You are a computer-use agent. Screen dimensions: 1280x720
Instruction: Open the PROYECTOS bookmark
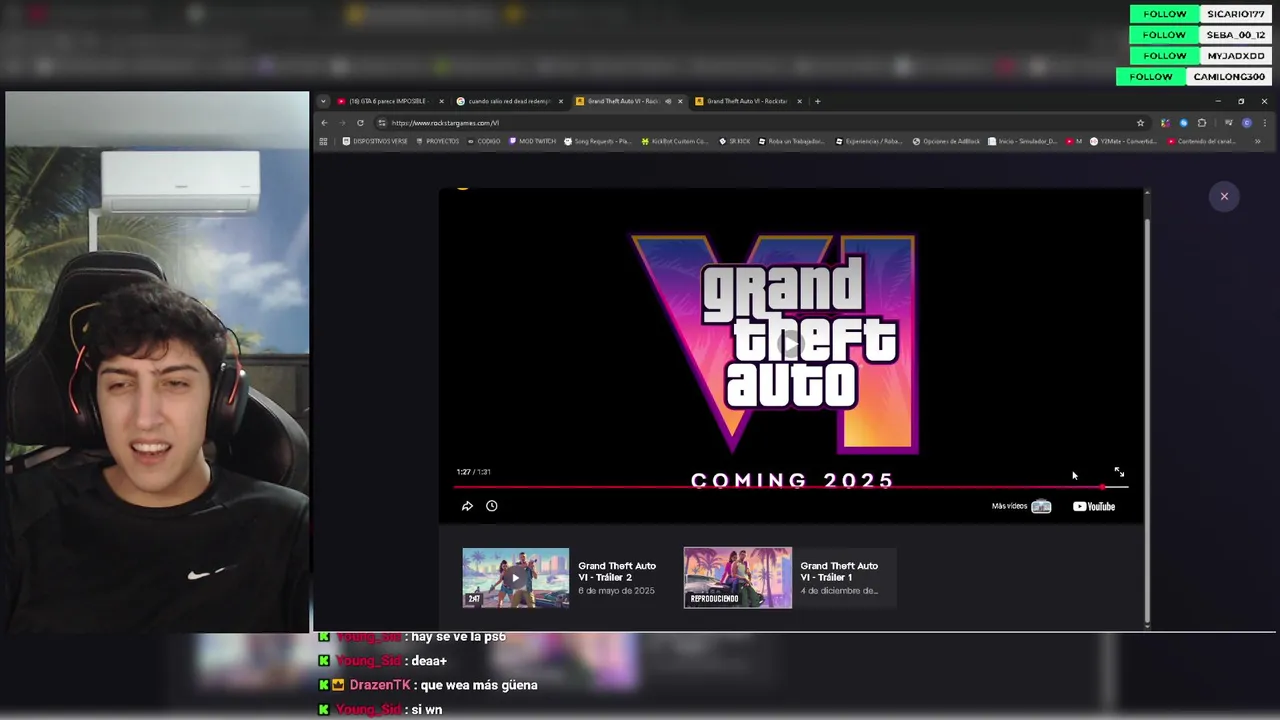click(x=437, y=141)
